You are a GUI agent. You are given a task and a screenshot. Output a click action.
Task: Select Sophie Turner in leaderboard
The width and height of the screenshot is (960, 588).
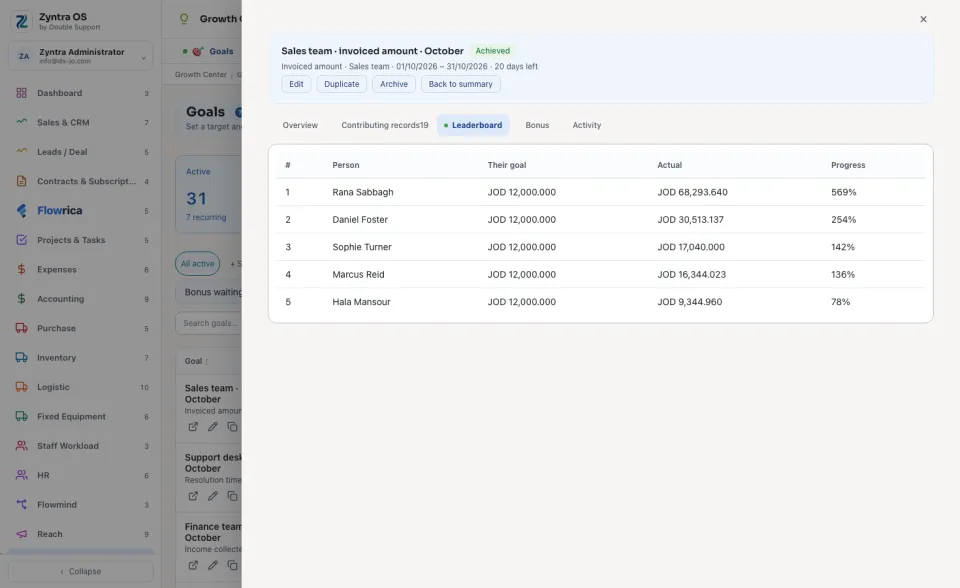pyautogui.click(x=362, y=247)
